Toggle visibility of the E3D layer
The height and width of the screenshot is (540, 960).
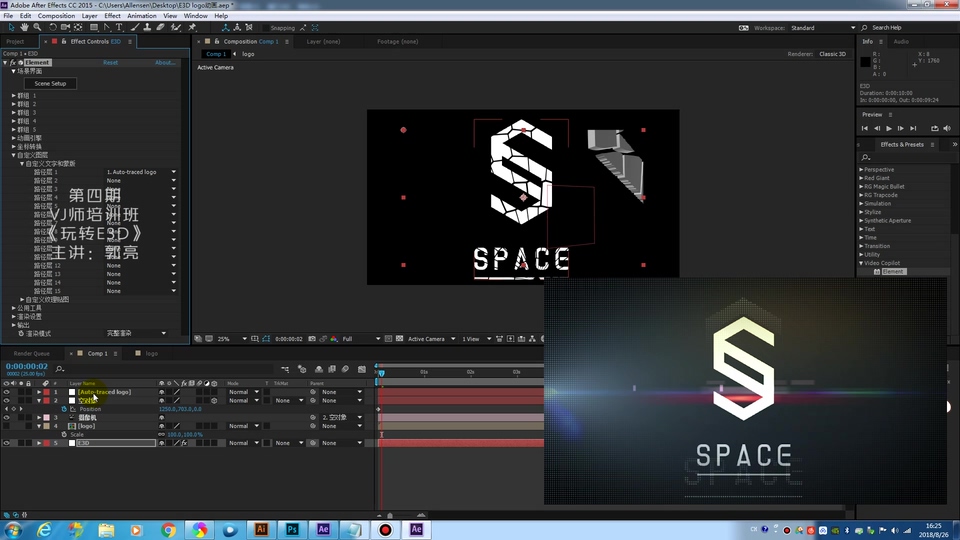coord(7,442)
